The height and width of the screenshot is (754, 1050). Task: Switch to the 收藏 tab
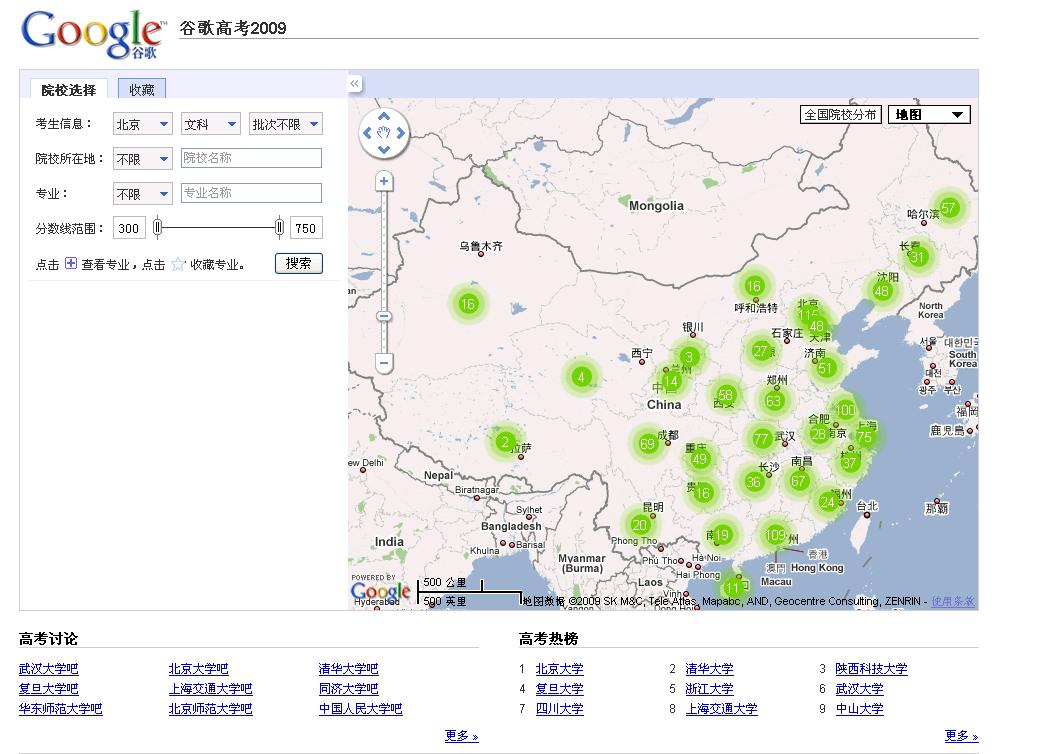point(142,90)
